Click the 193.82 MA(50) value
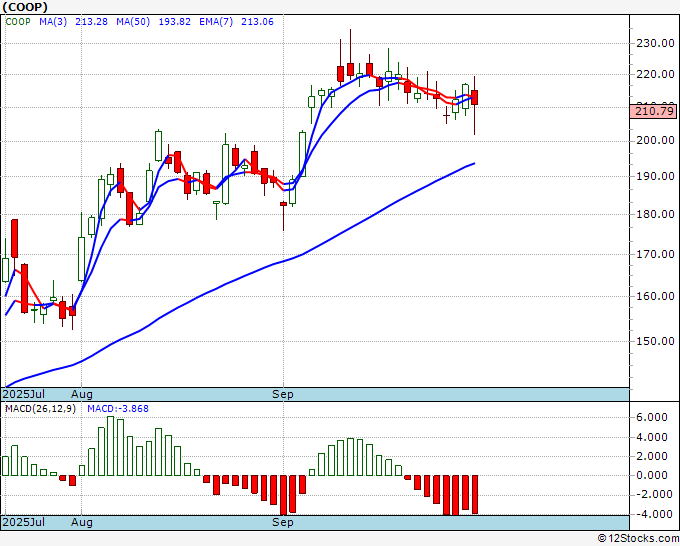The image size is (680, 546). 174,22
